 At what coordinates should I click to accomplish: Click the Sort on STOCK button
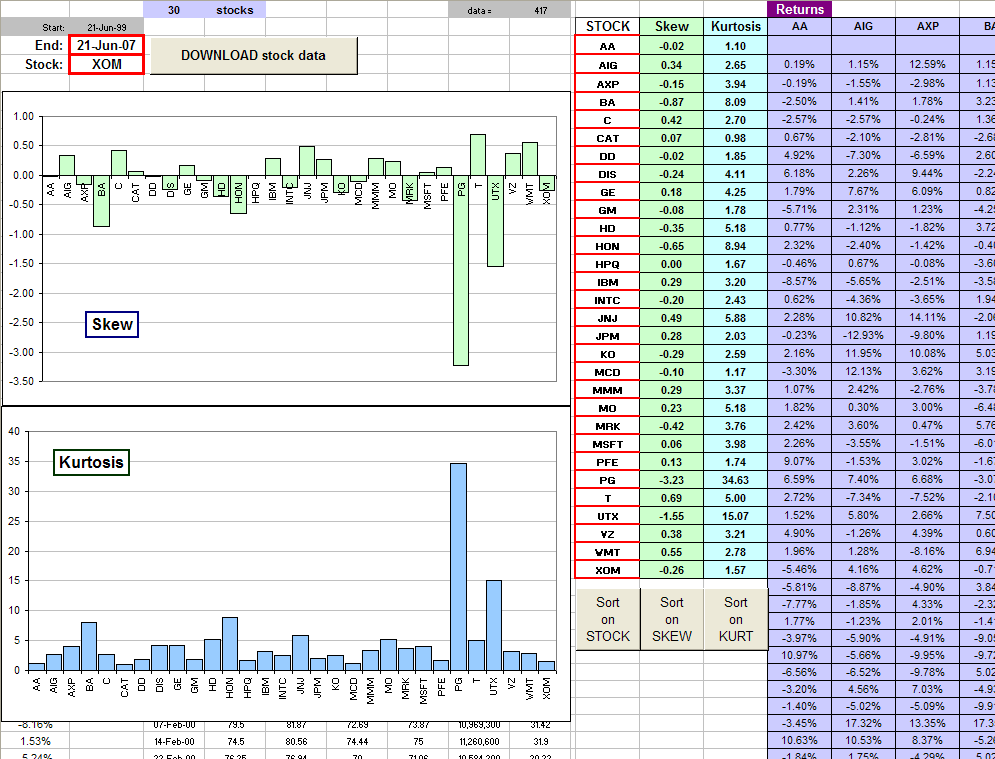point(608,619)
